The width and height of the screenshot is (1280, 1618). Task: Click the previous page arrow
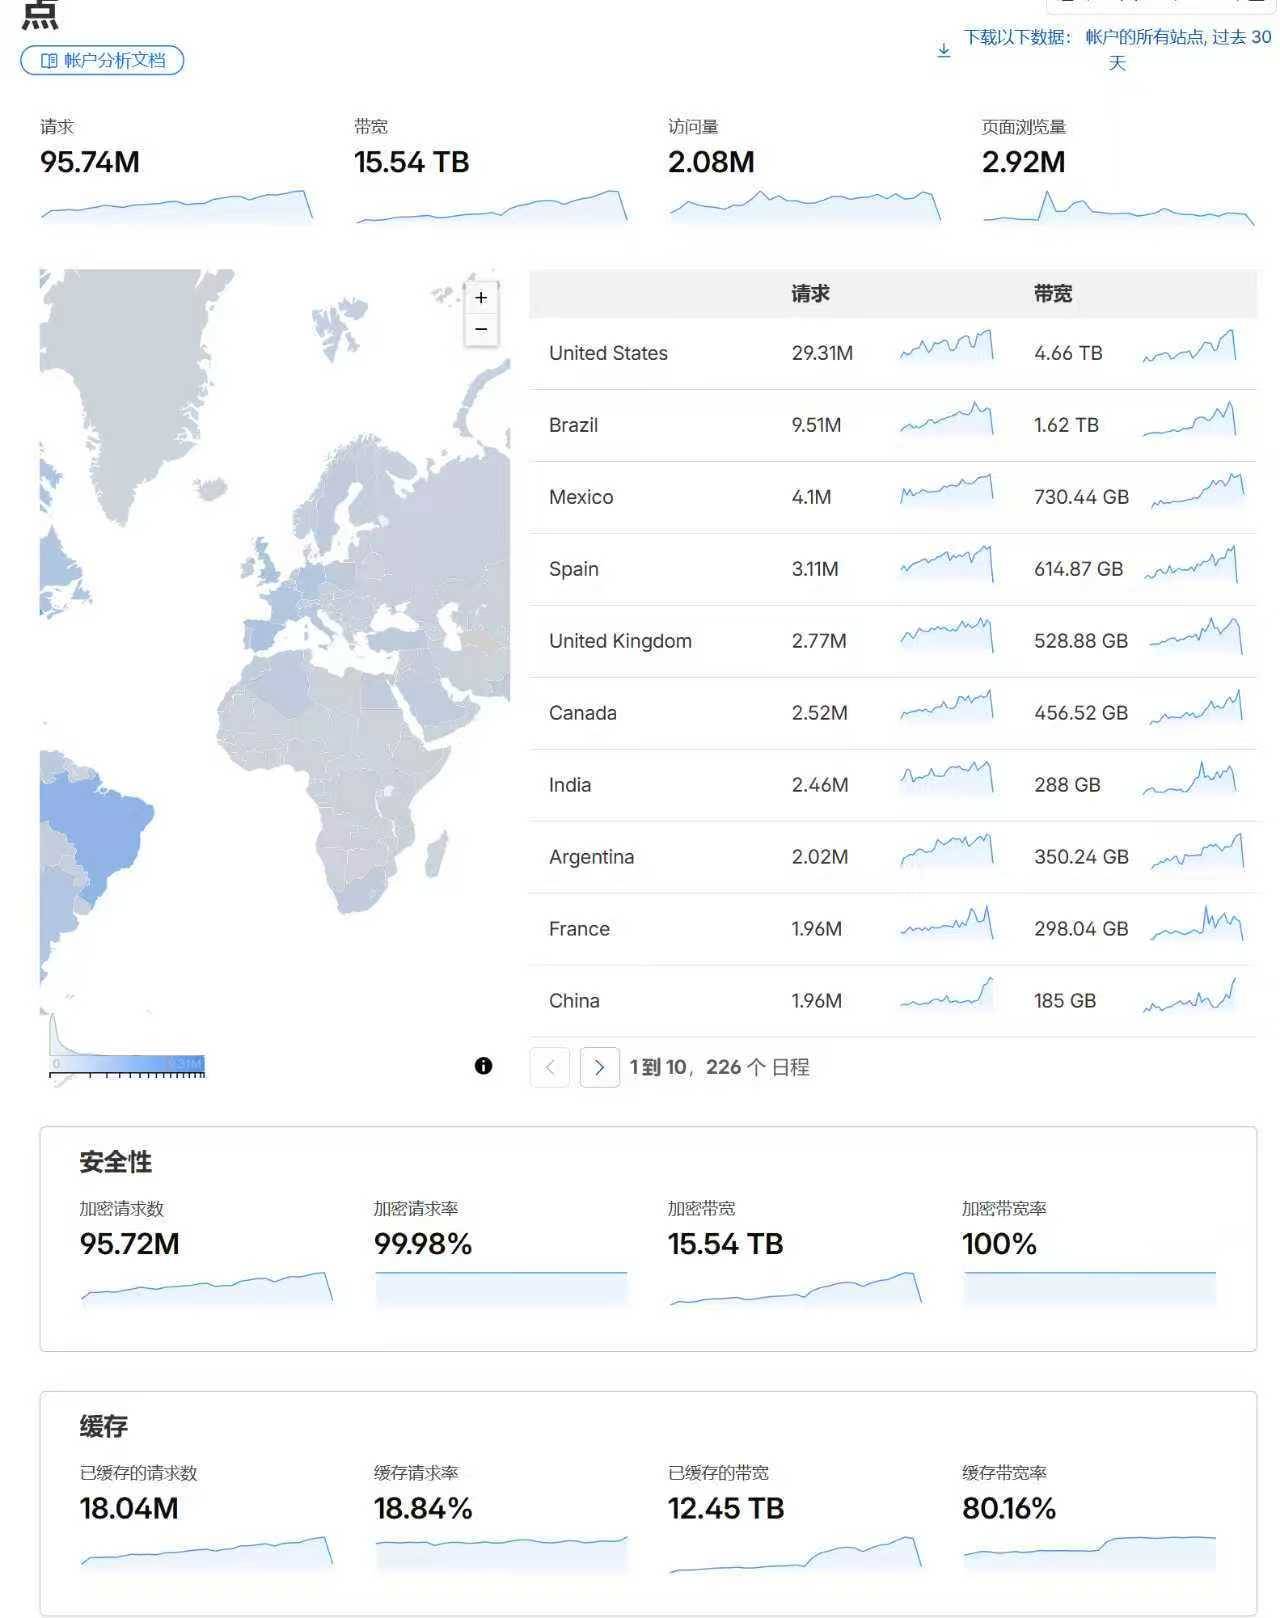pyautogui.click(x=549, y=1067)
